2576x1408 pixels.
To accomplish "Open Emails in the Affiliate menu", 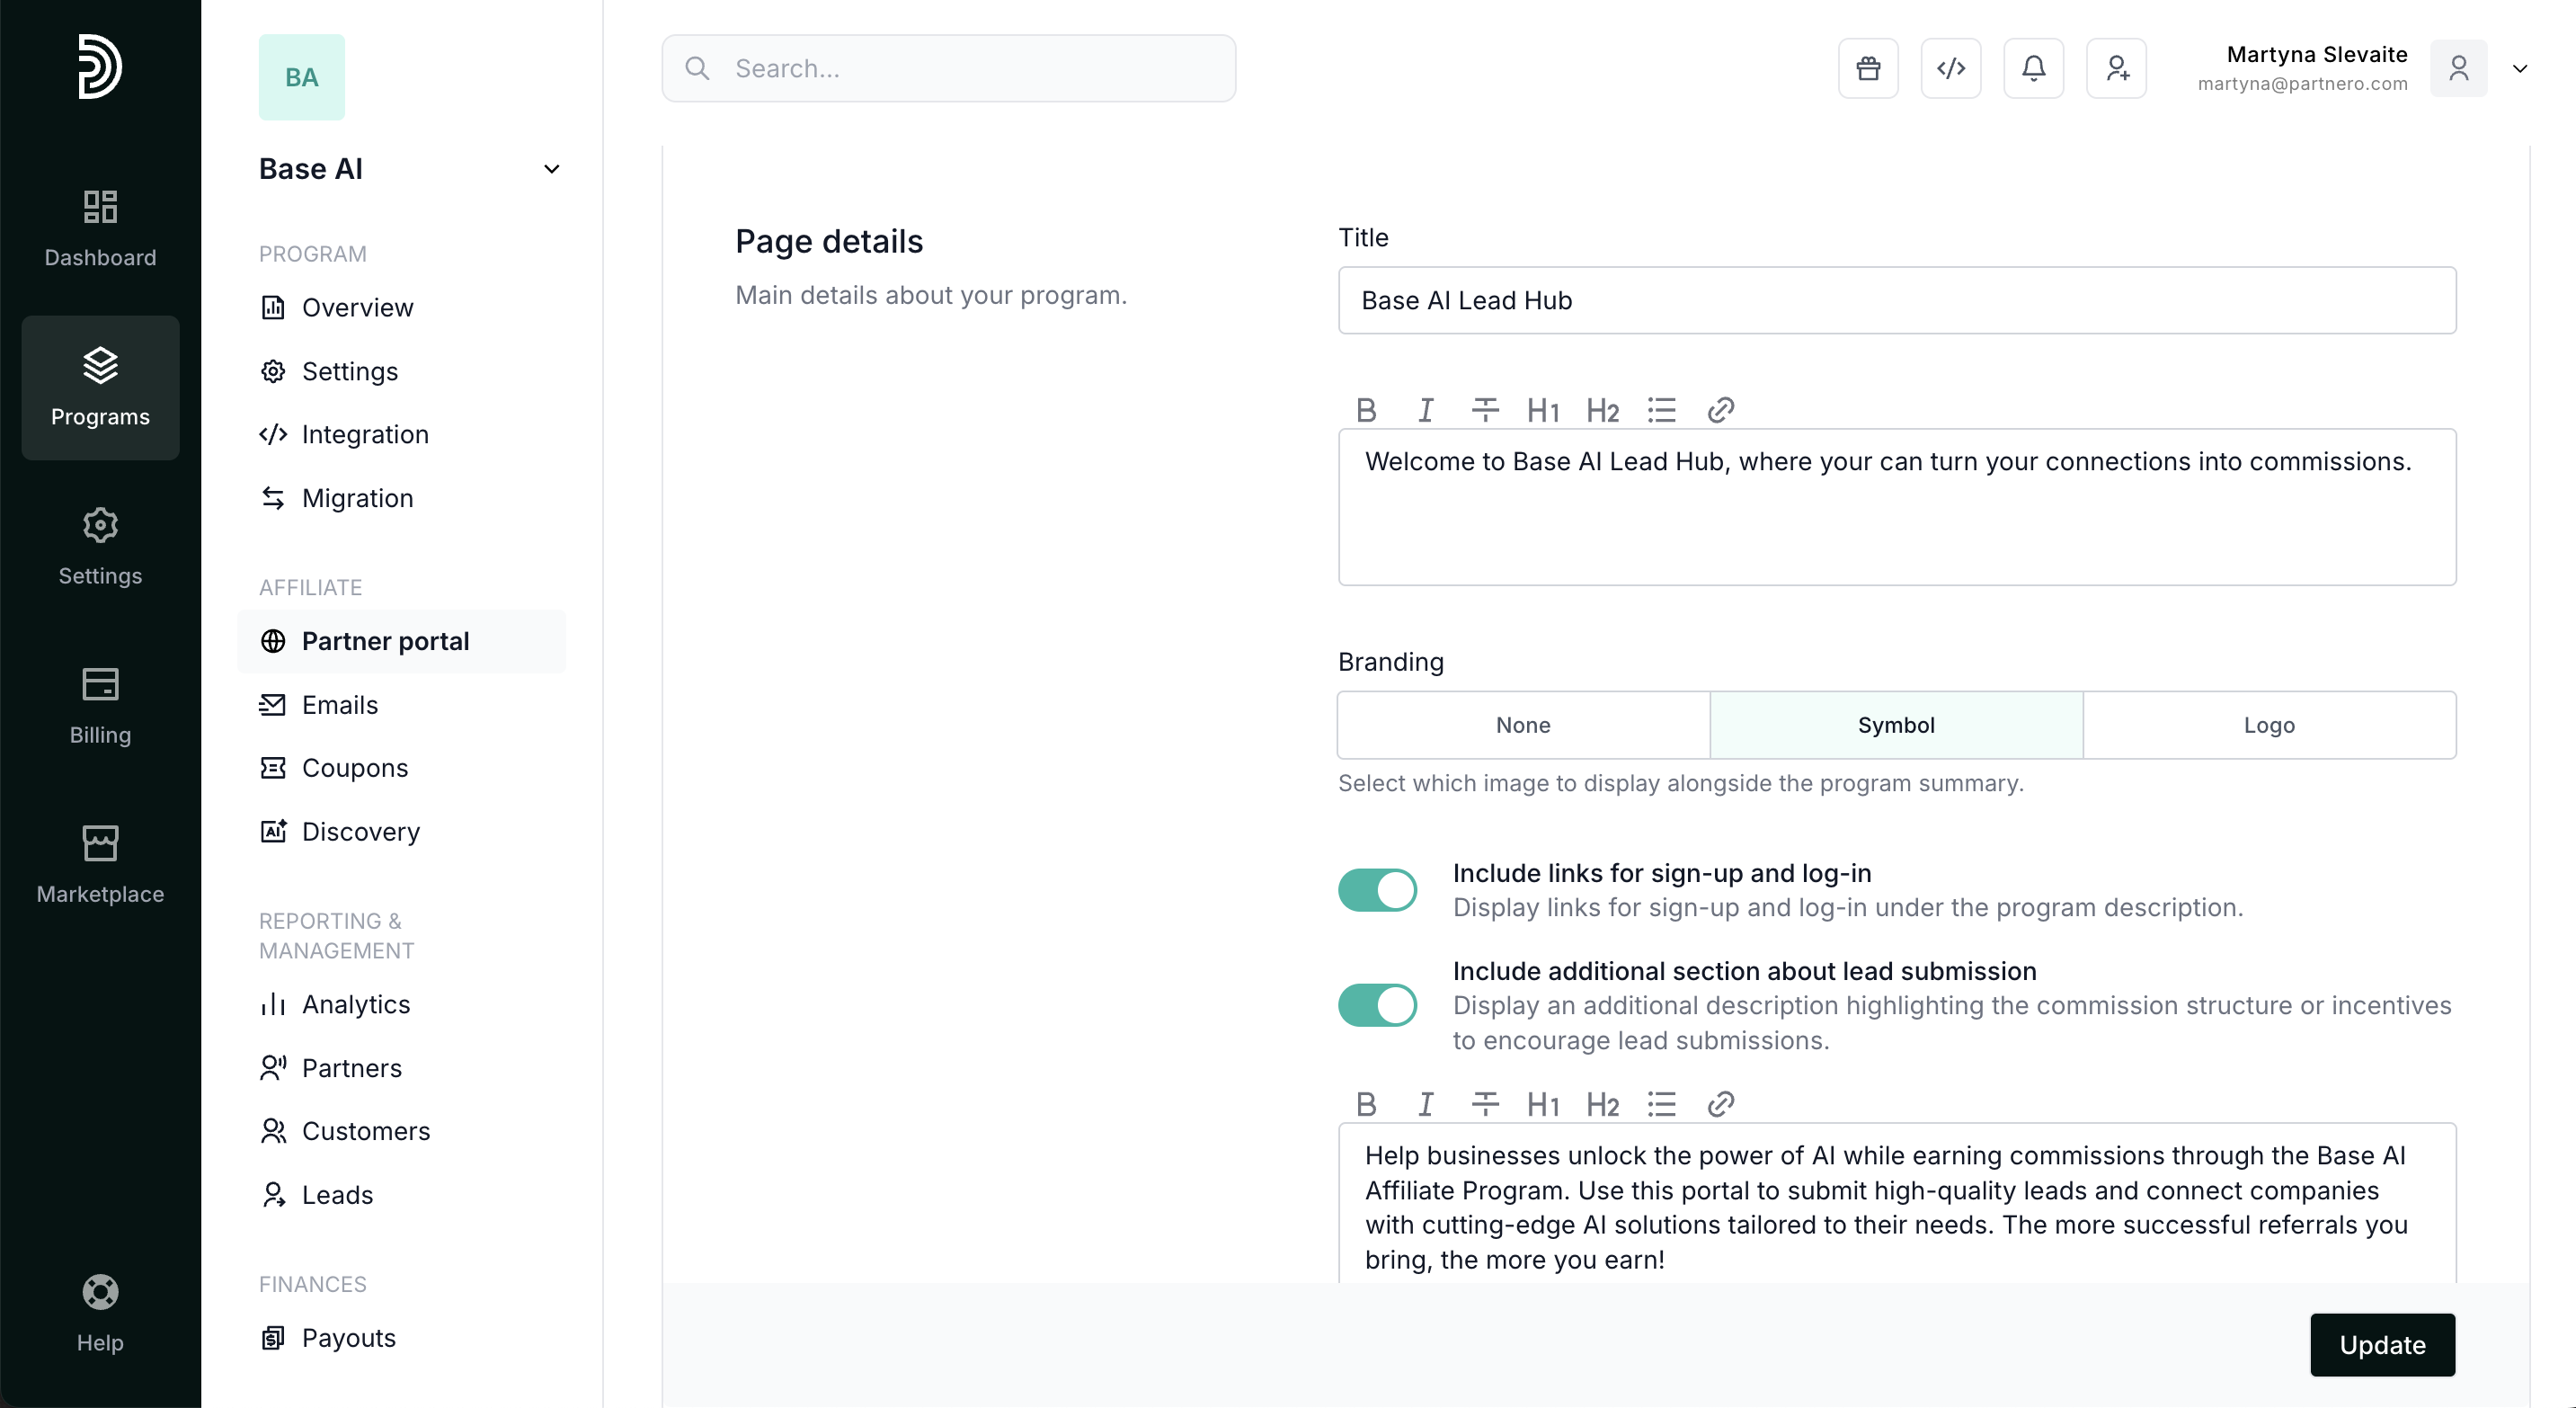I will [340, 705].
